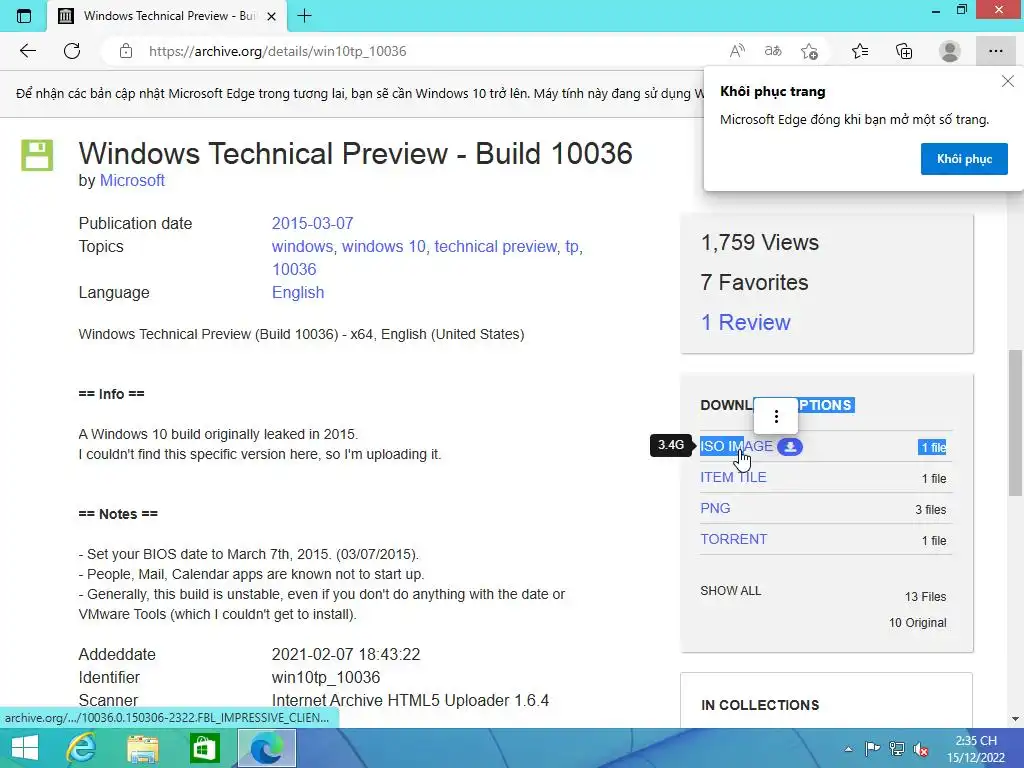This screenshot has width=1024, height=768.
Task: Open the 2015-03-07 publication date link
Action: (312, 223)
